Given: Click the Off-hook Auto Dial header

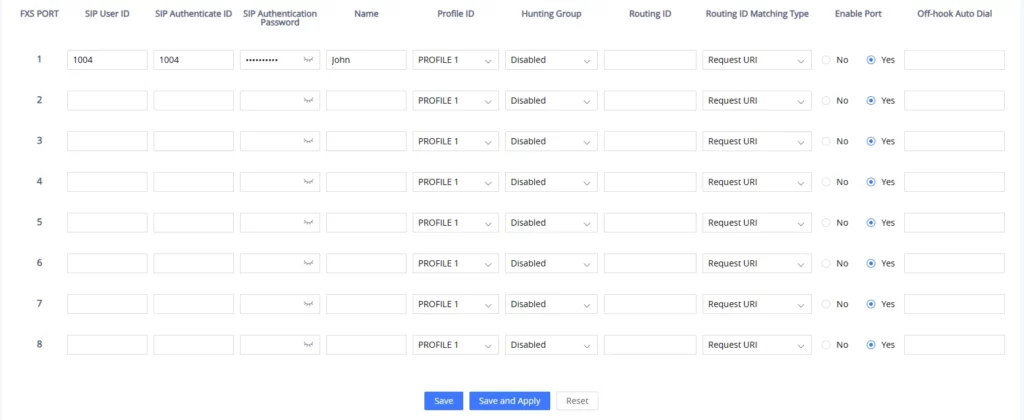Looking at the screenshot, I should 955,14.
